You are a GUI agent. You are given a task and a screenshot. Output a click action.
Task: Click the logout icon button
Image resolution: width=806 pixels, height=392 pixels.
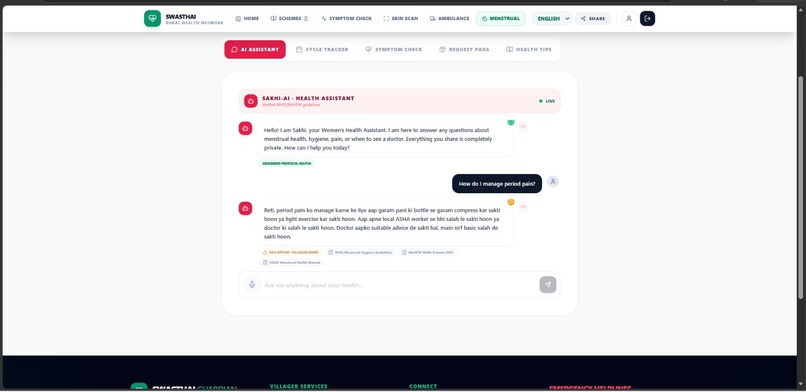tap(647, 18)
